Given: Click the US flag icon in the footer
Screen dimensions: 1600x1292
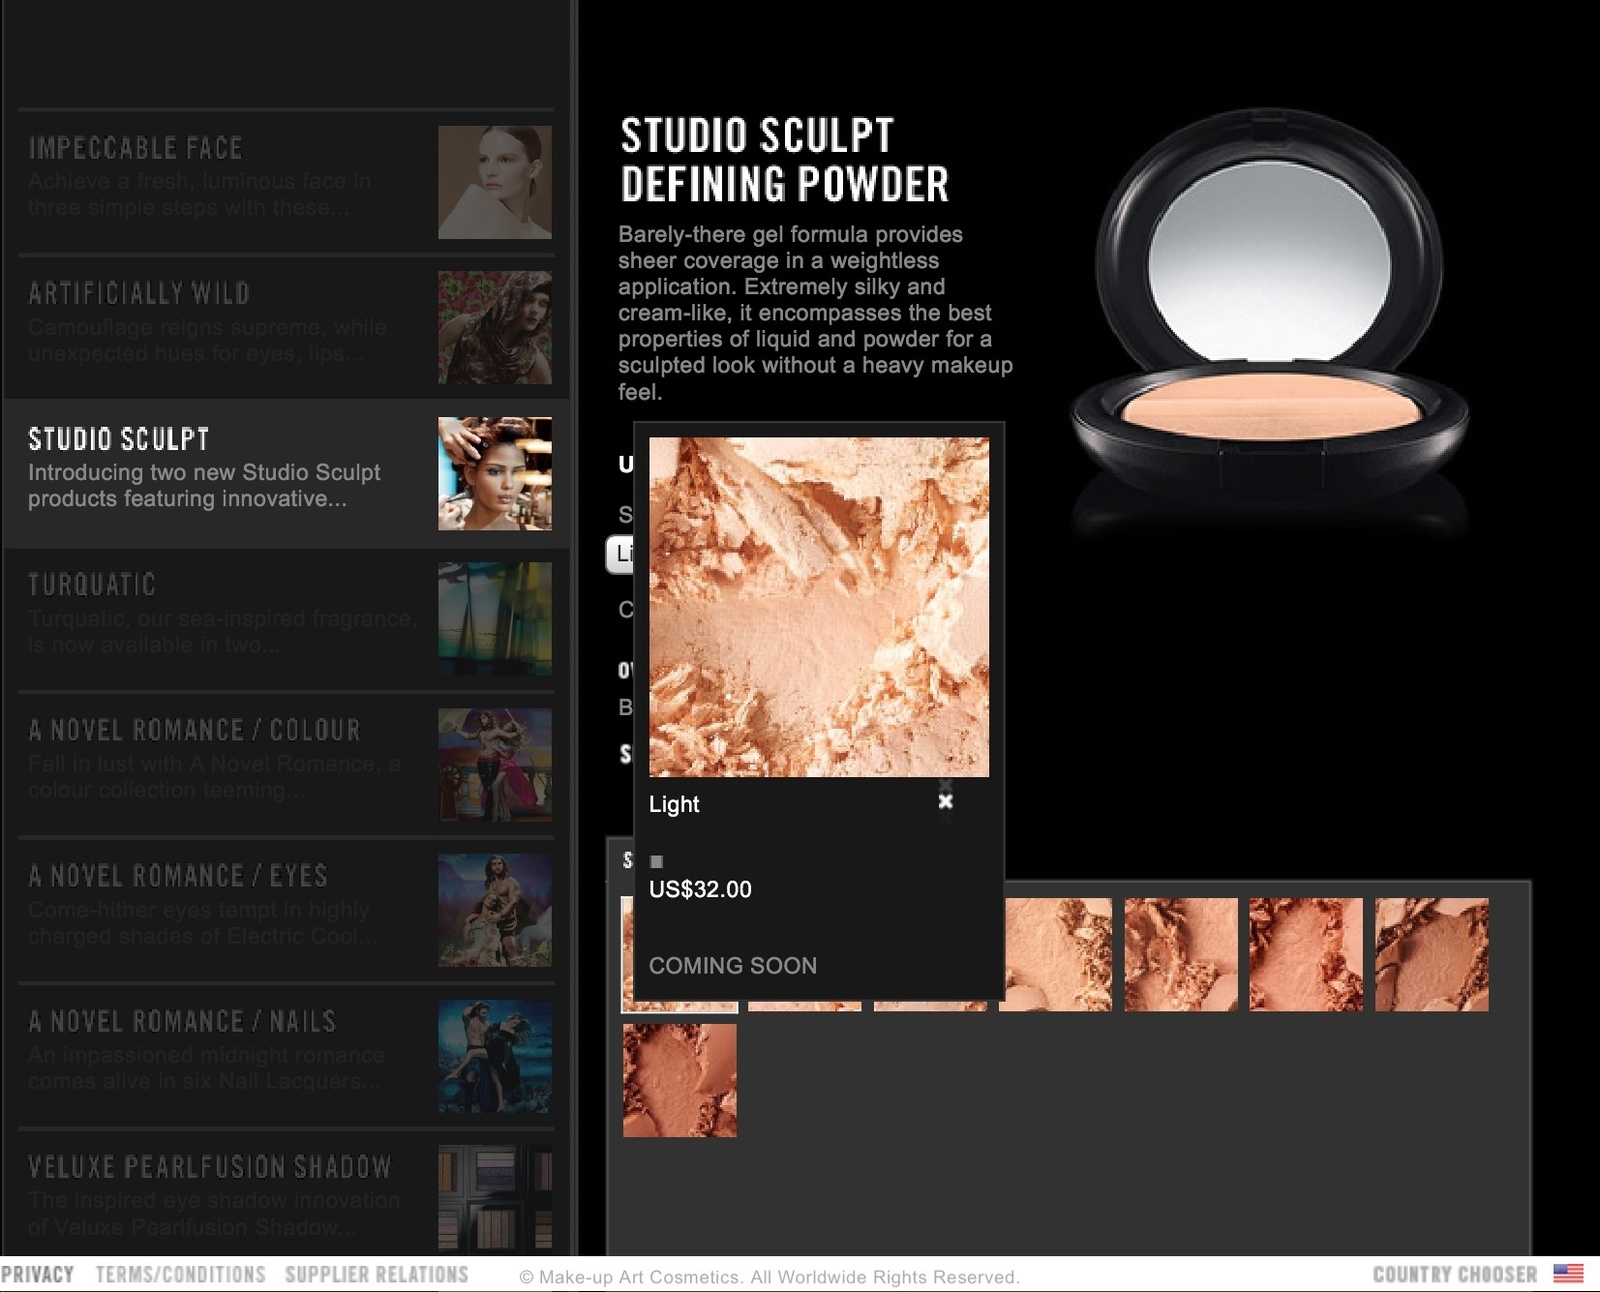Looking at the screenshot, I should click(x=1568, y=1273).
